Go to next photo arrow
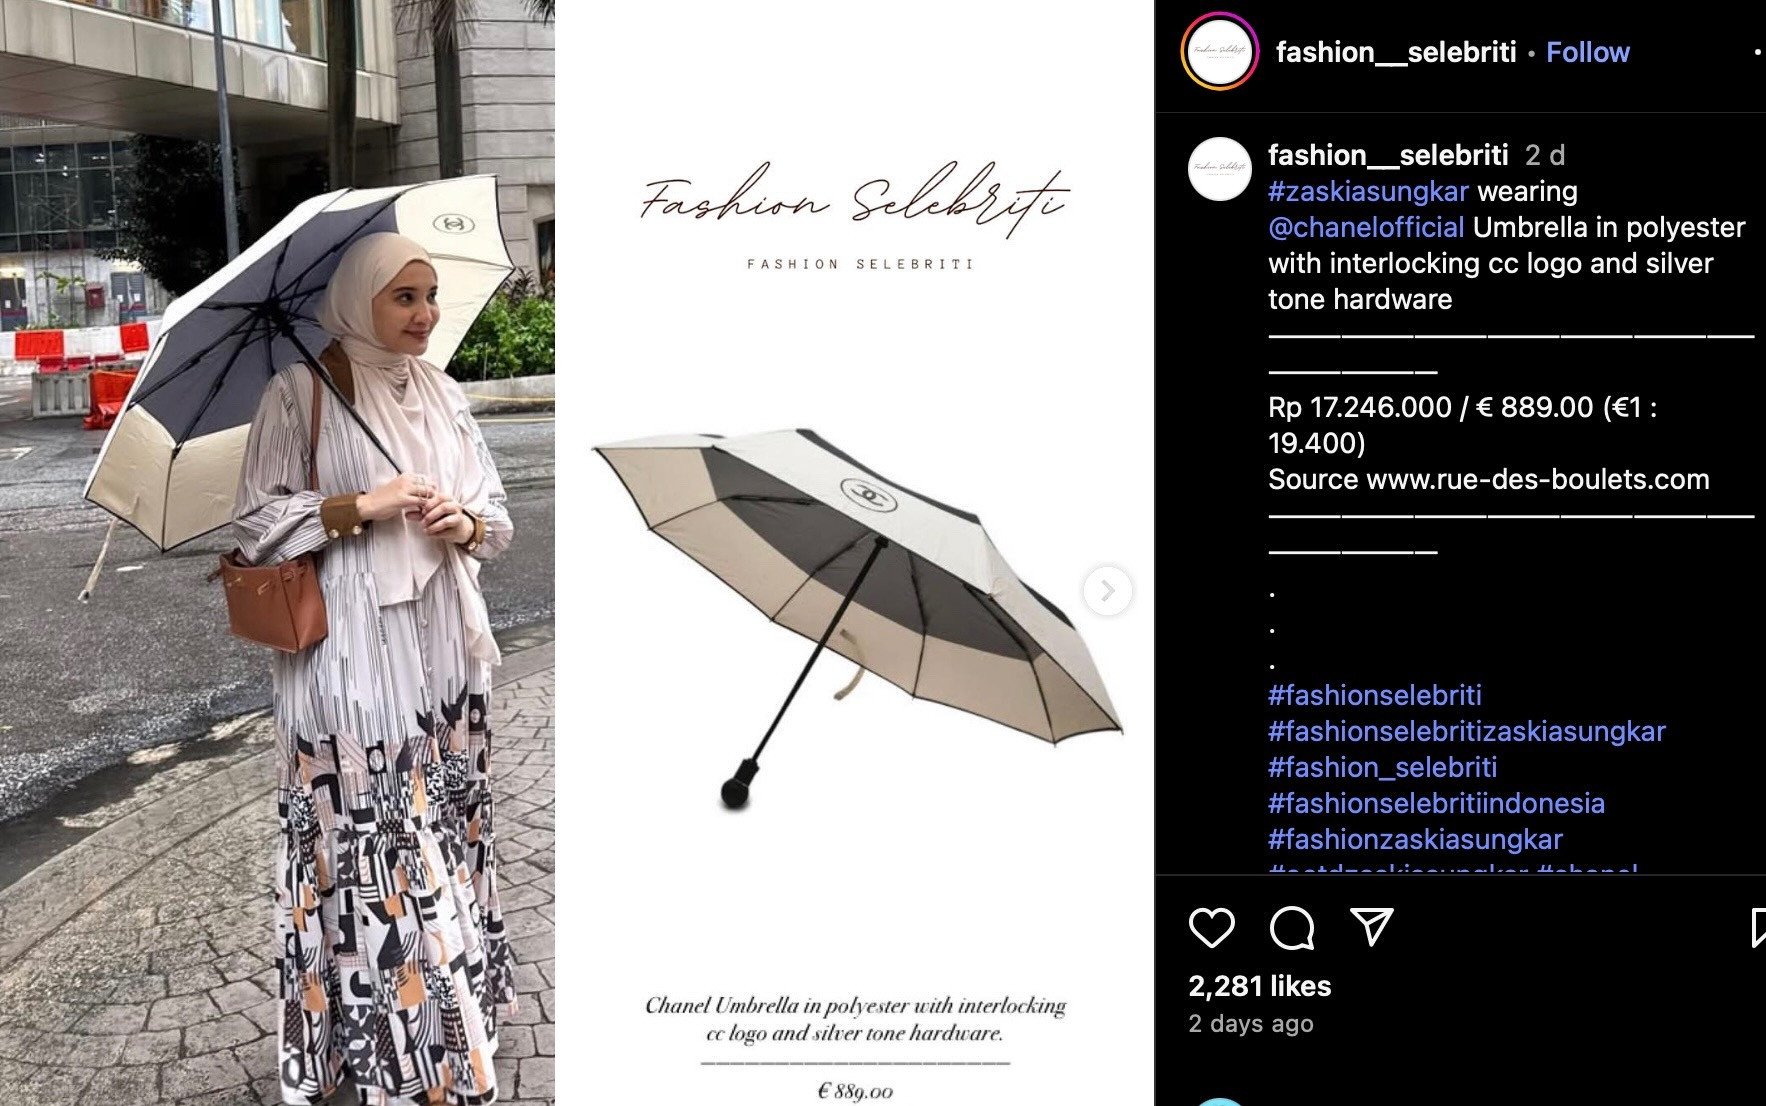The width and height of the screenshot is (1766, 1106). [x=1107, y=591]
